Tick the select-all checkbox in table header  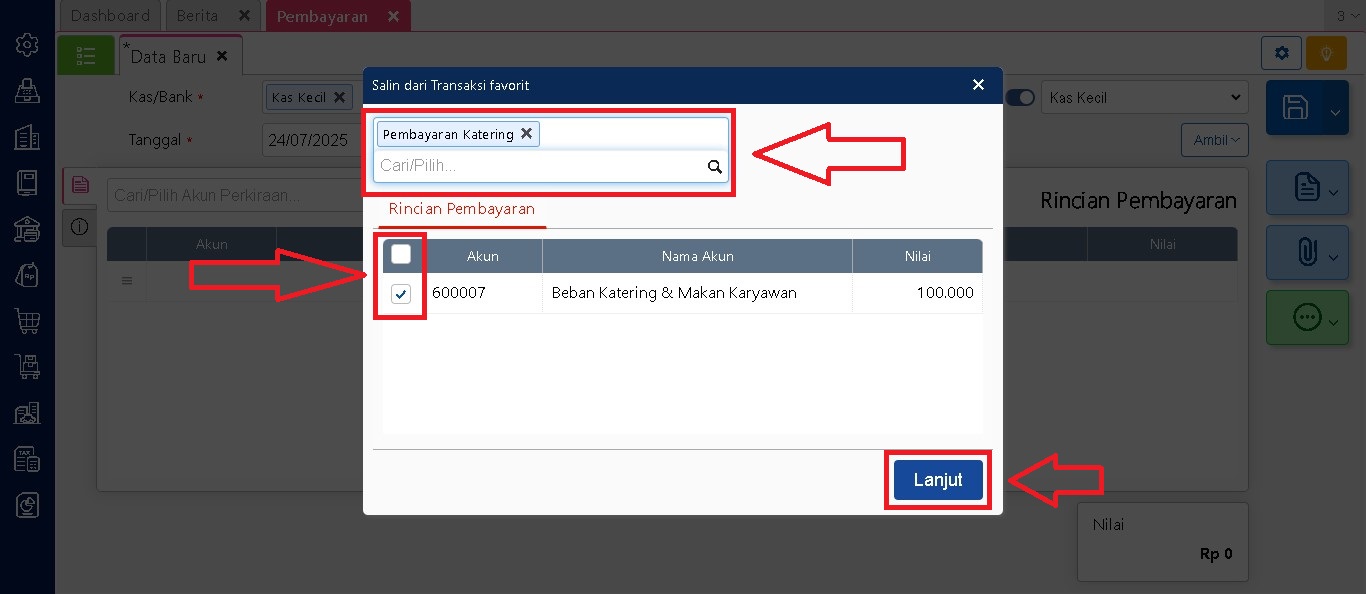(401, 255)
